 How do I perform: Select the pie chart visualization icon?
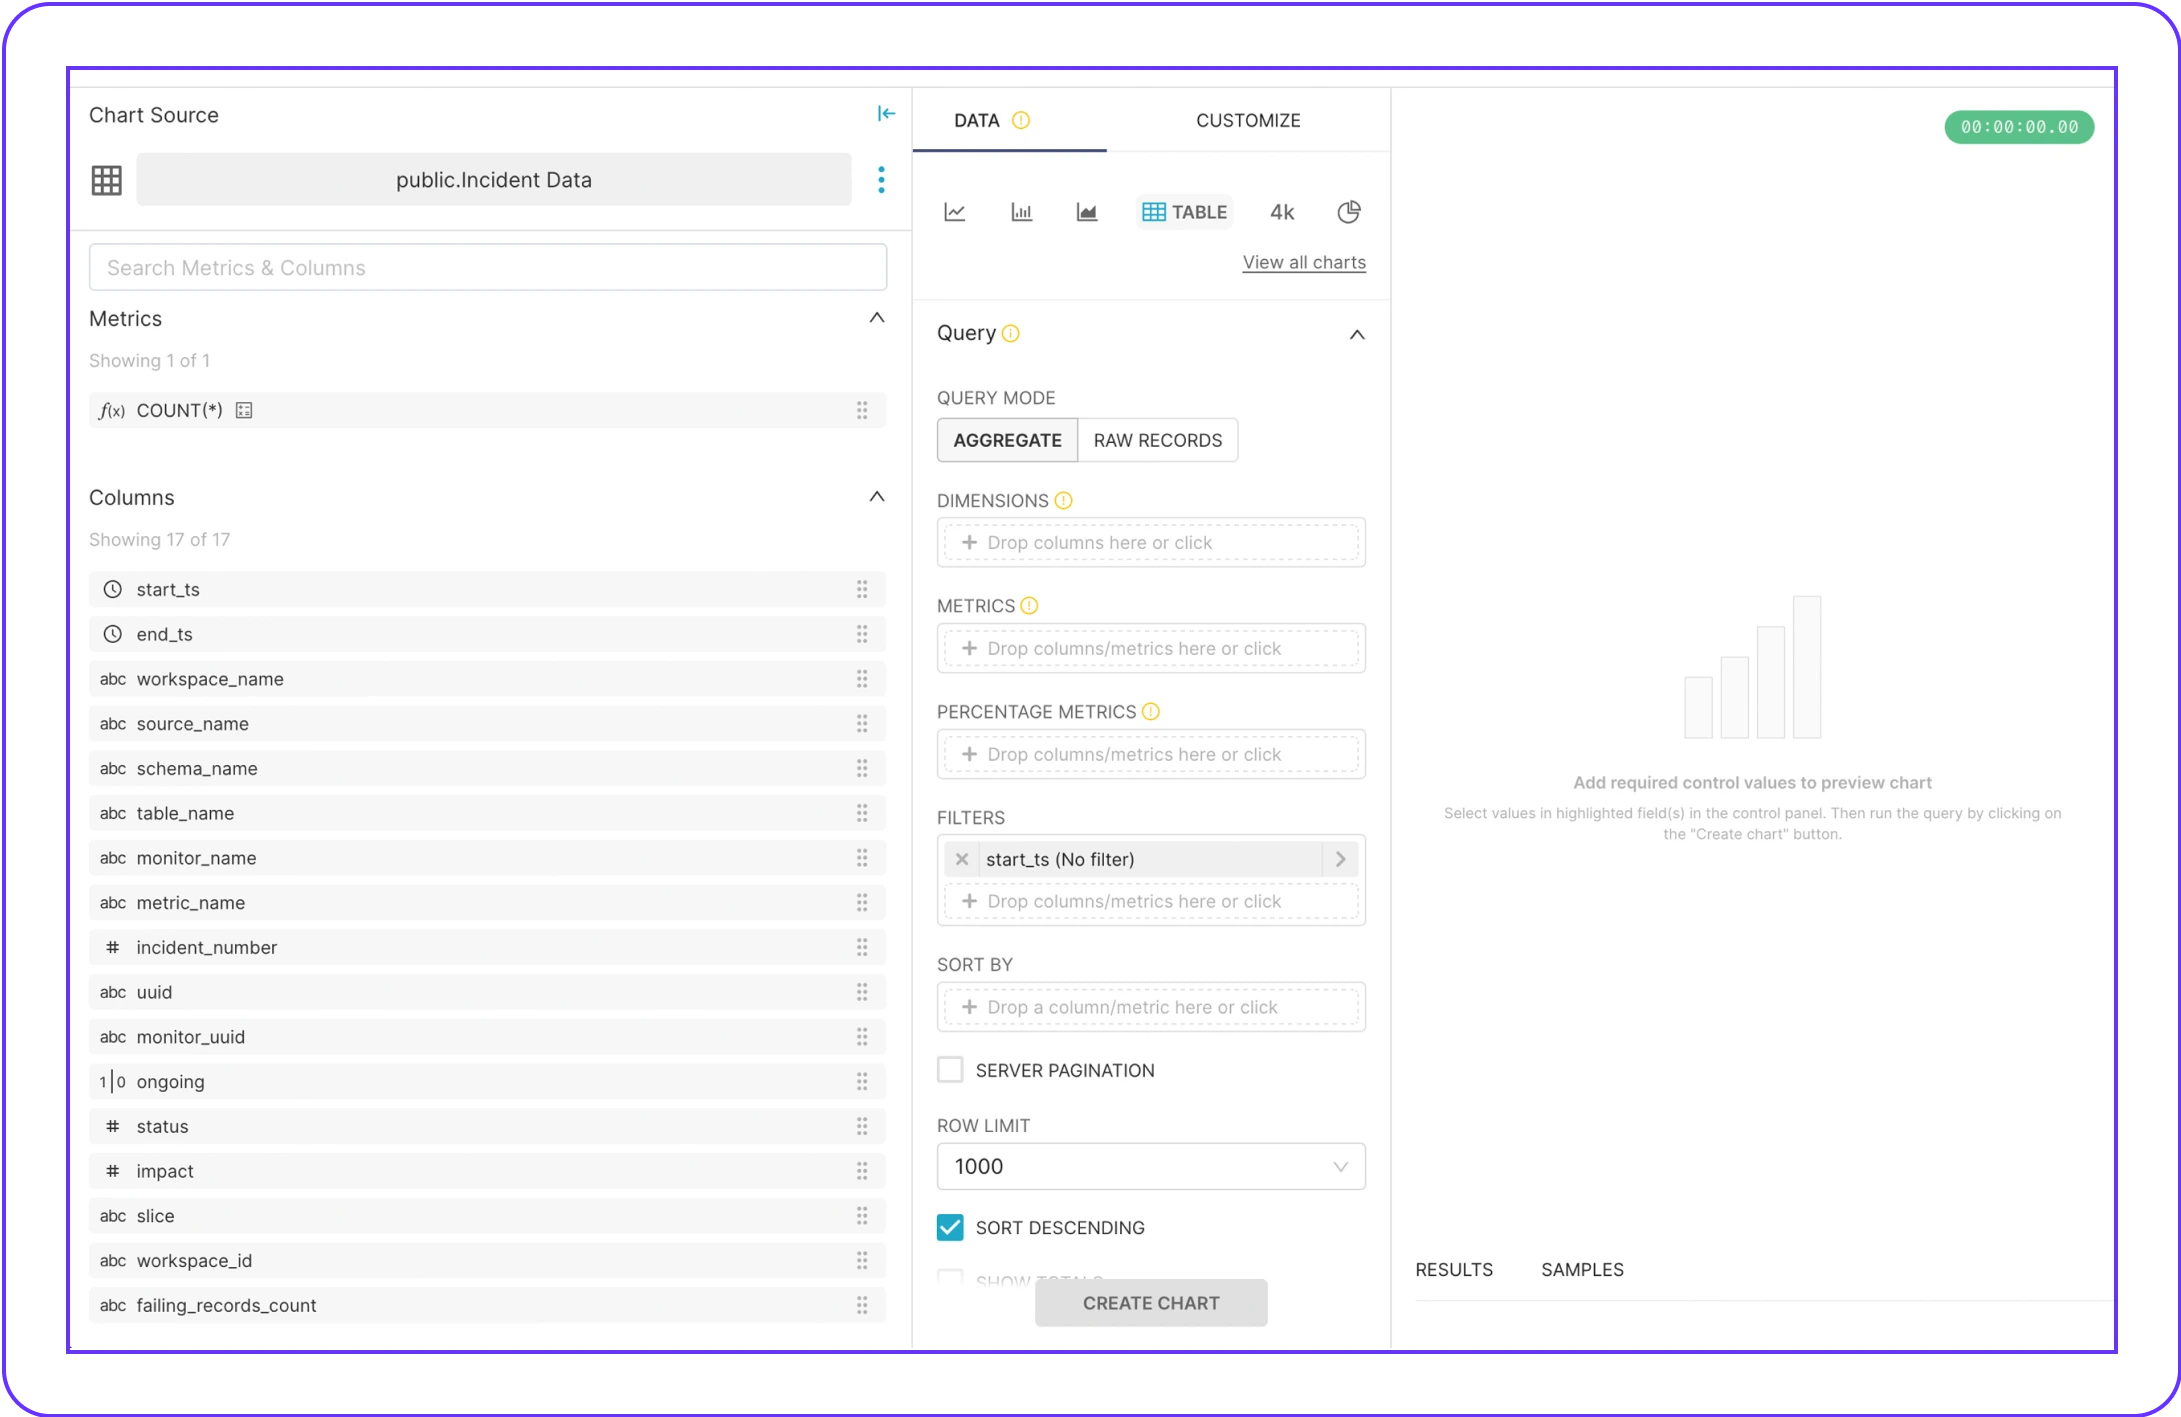1349,211
